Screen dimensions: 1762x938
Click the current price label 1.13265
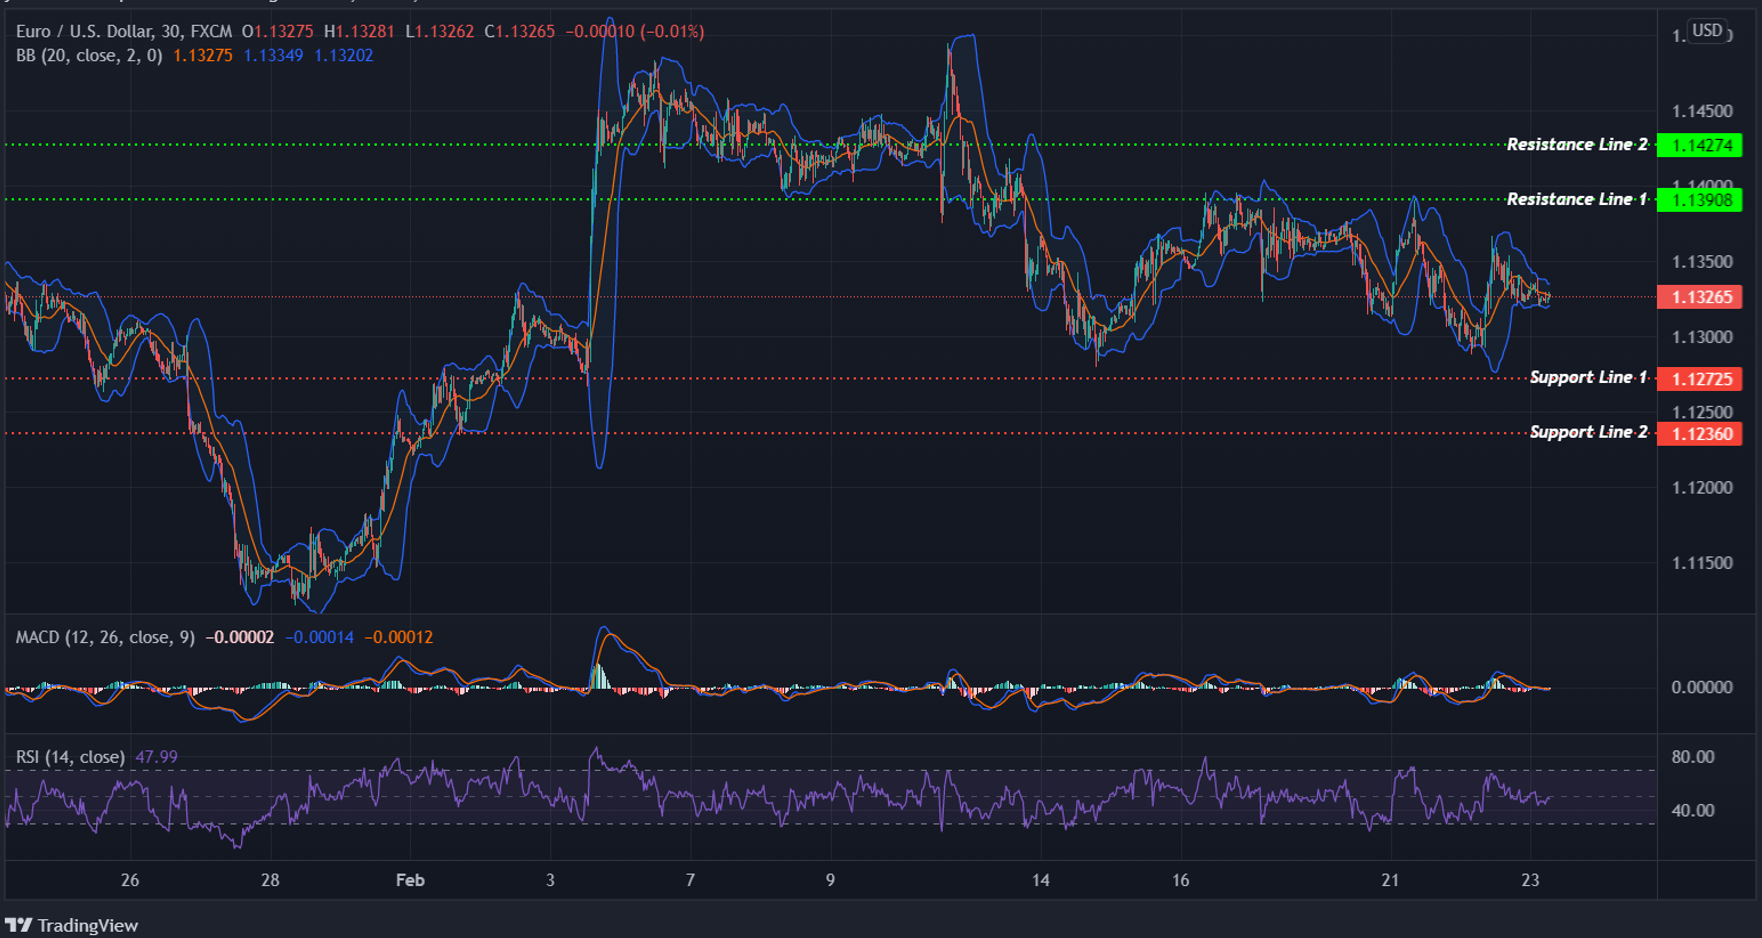[1702, 297]
